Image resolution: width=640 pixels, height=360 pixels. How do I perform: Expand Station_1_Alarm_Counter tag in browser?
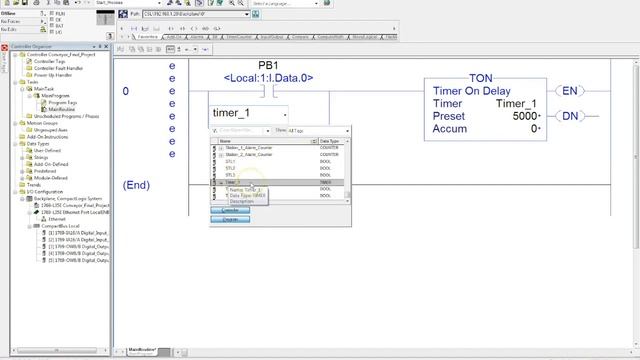coord(221,148)
